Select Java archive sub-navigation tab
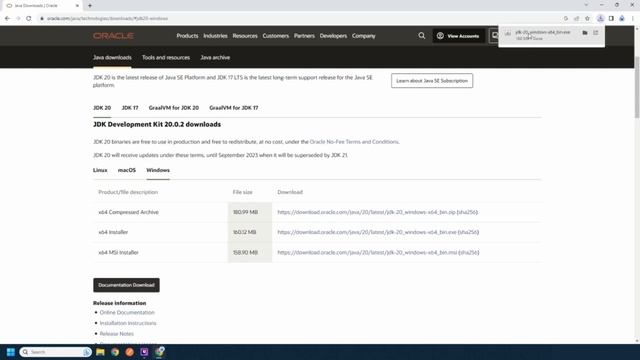Viewport: 640px width, 360px height. [215, 58]
